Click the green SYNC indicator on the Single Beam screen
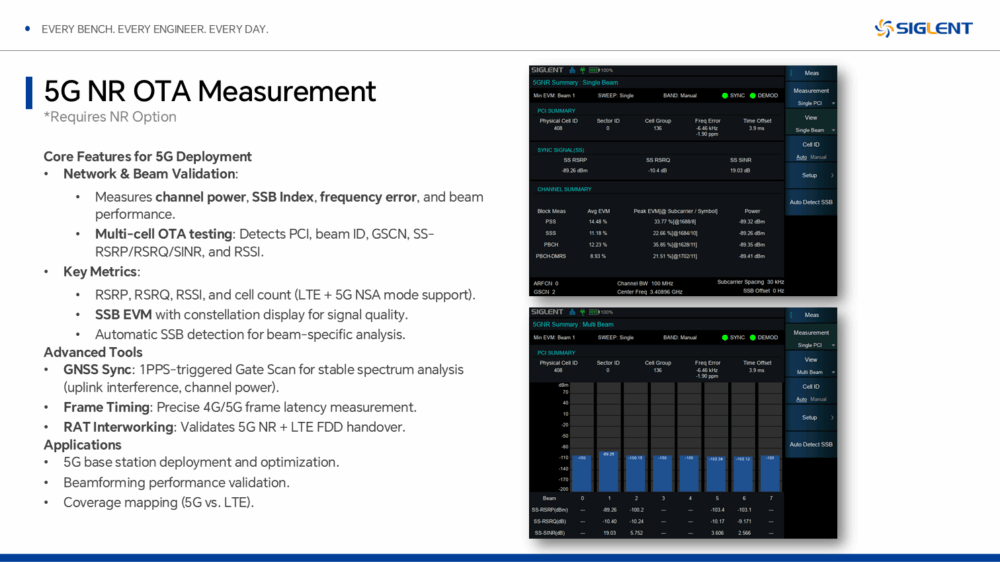 (725, 95)
